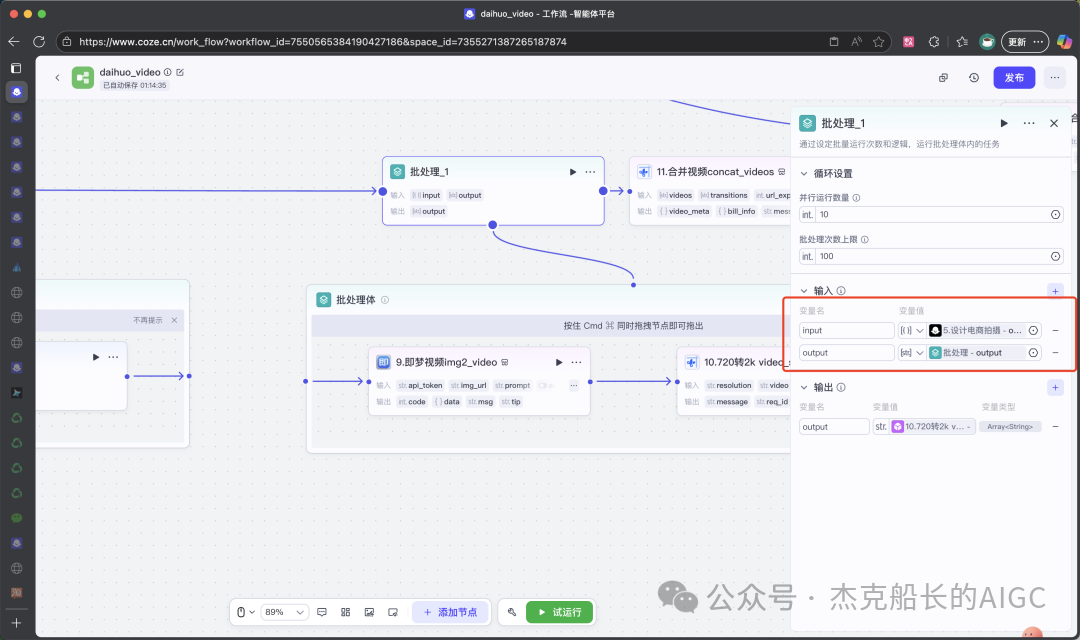Open reference picker for 批处理 - output
Image resolution: width=1080 pixels, height=640 pixels.
(1033, 353)
